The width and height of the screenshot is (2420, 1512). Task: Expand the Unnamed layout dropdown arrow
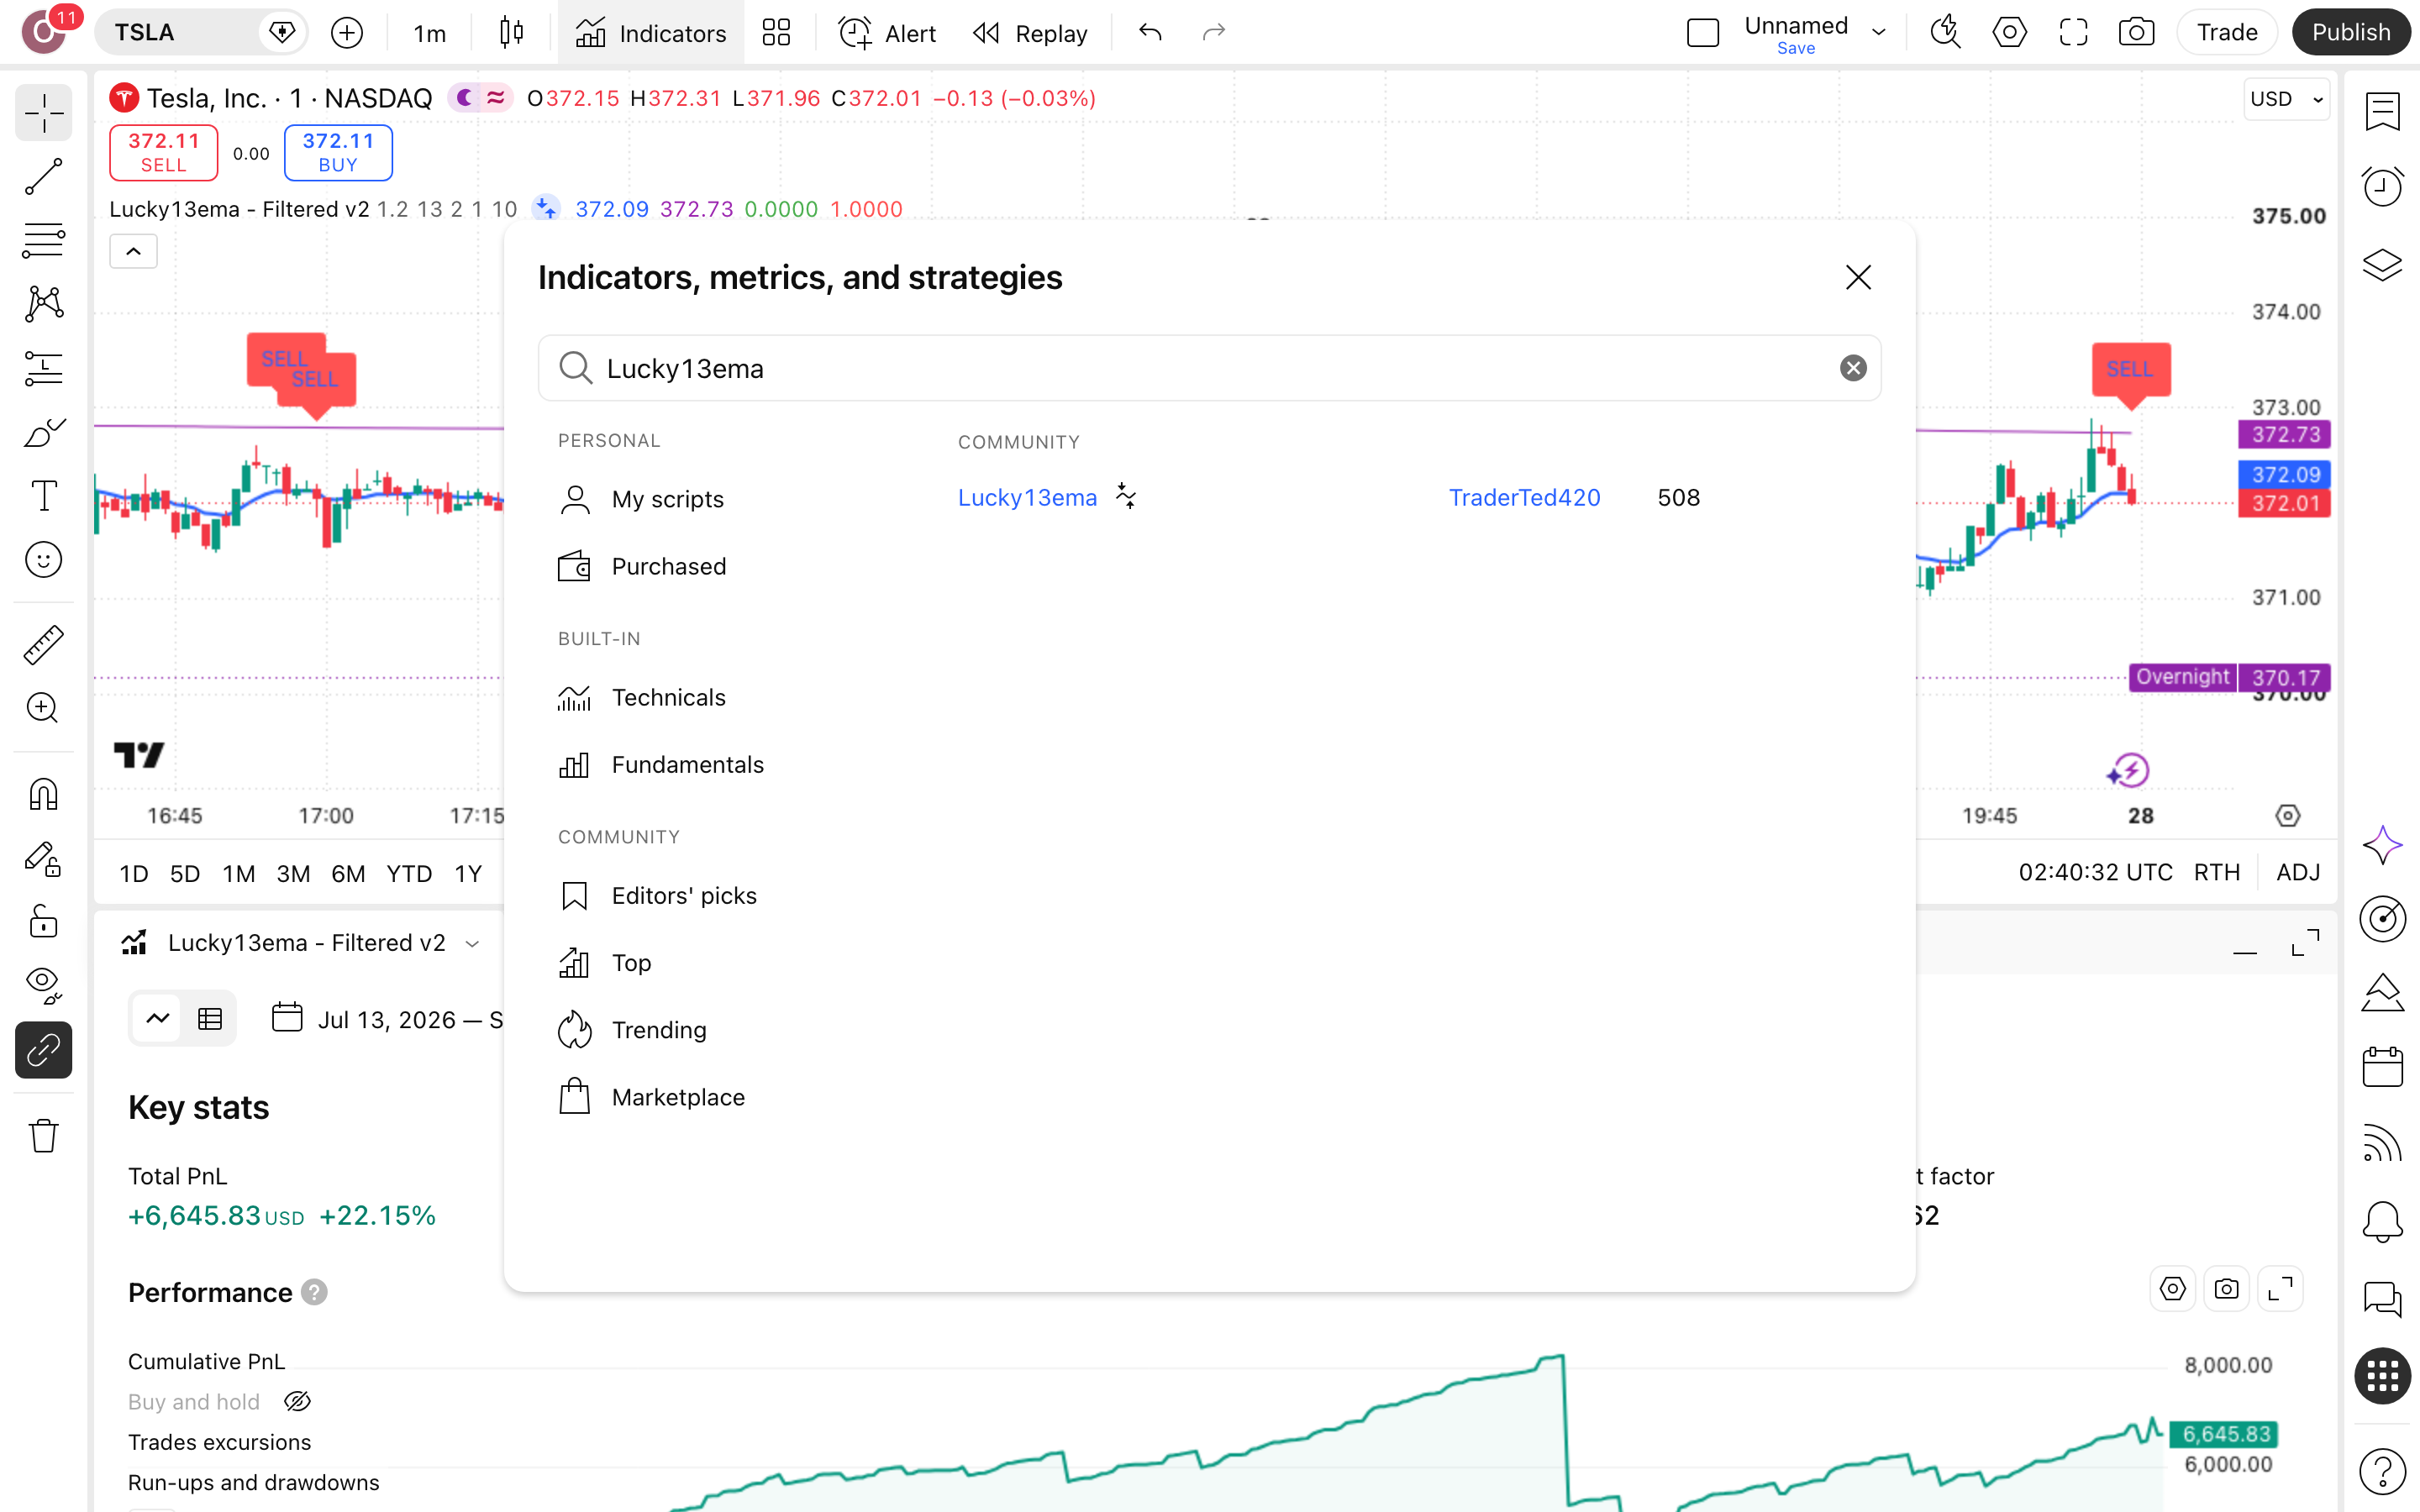click(1879, 33)
